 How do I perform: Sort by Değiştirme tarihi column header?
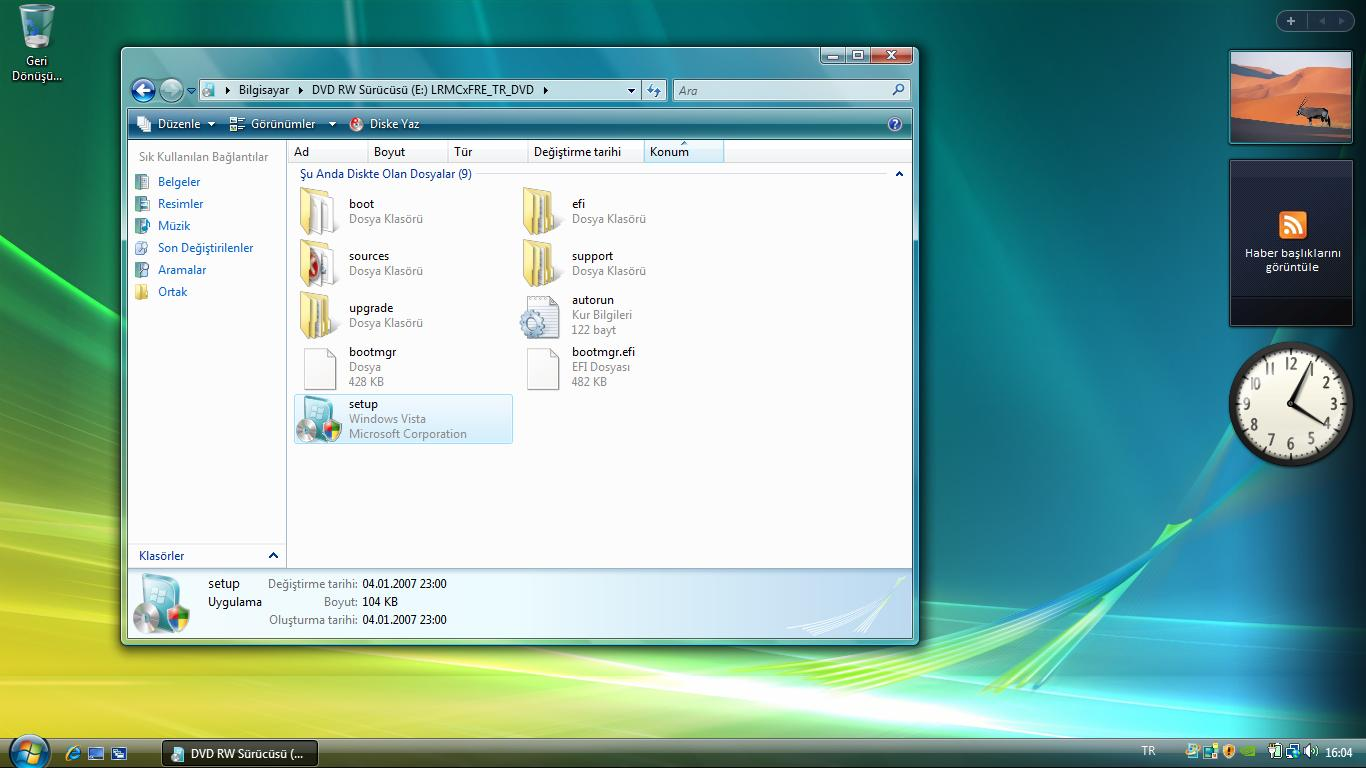click(x=587, y=152)
